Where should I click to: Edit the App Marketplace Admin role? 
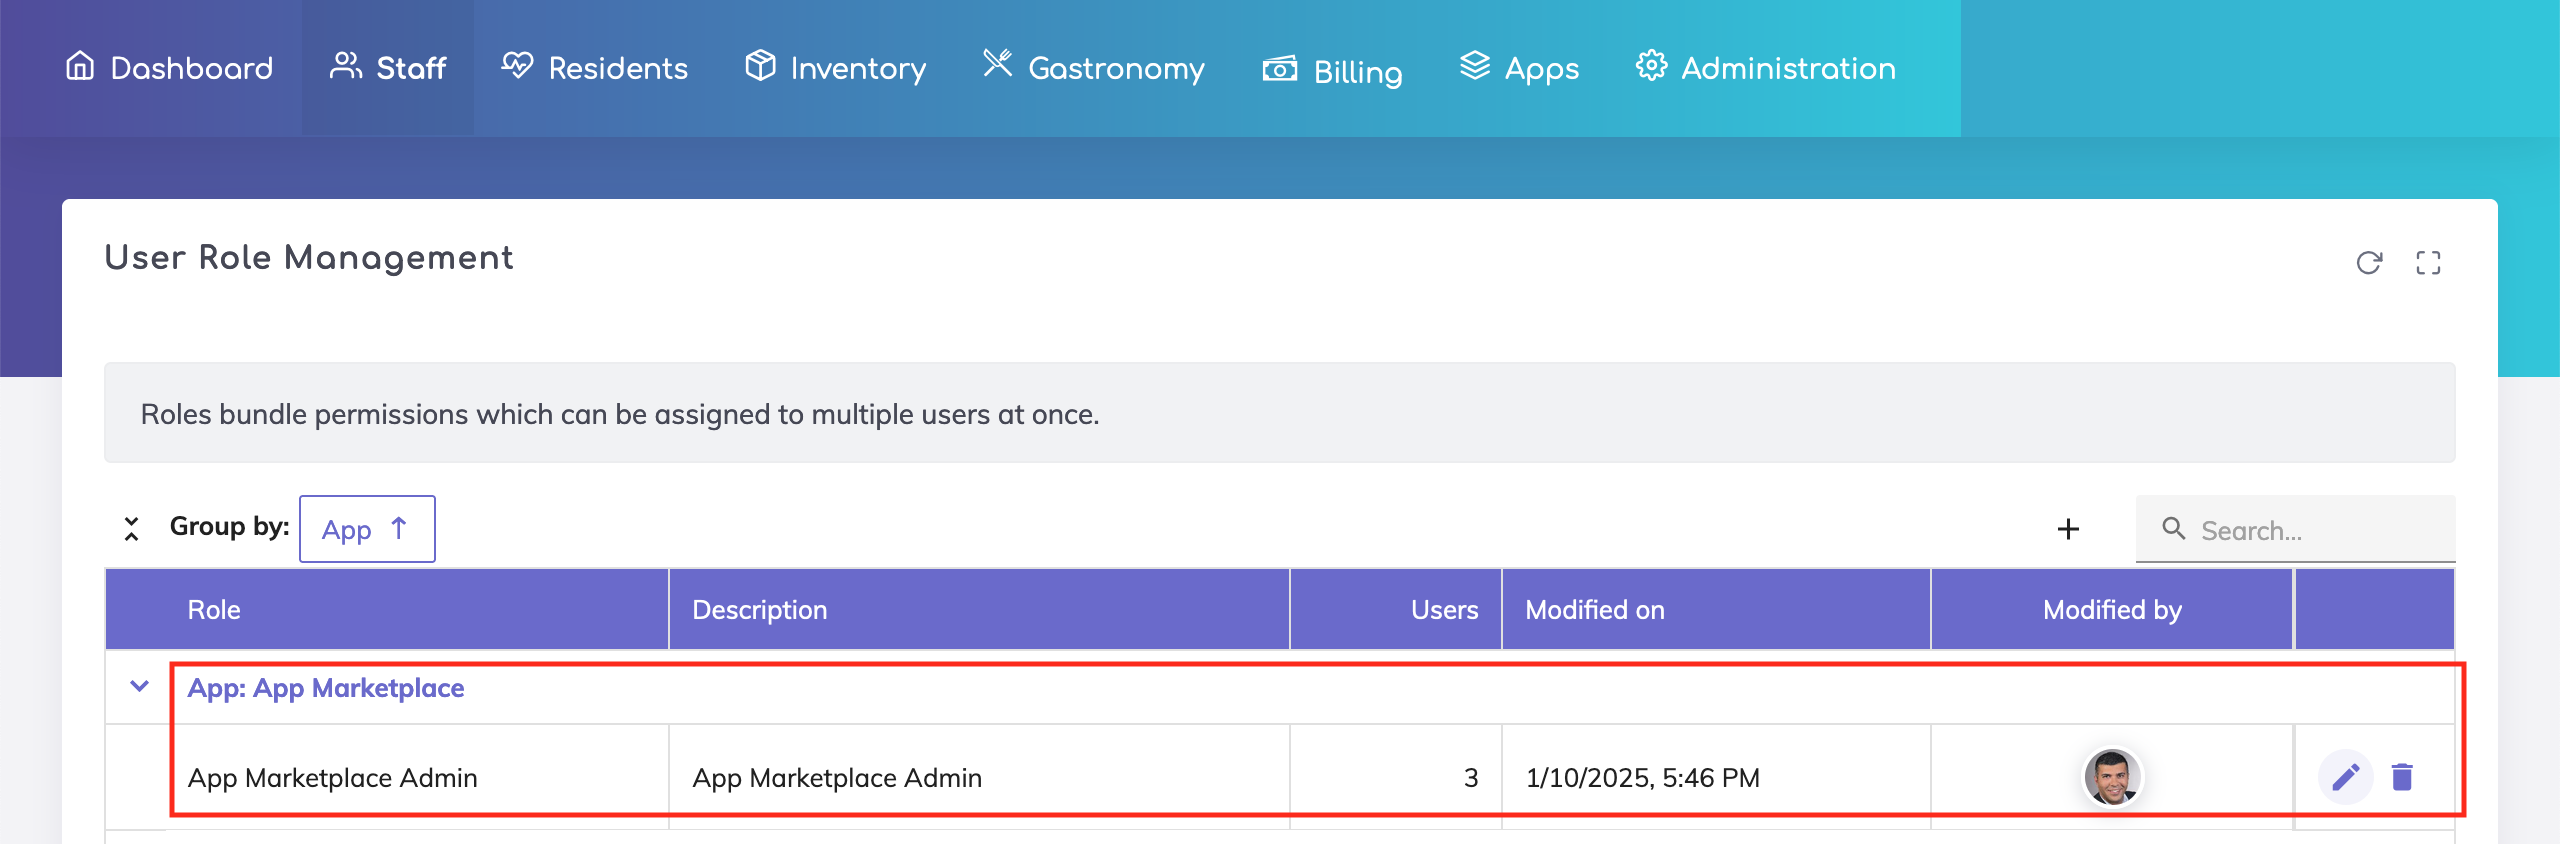[x=2345, y=777]
